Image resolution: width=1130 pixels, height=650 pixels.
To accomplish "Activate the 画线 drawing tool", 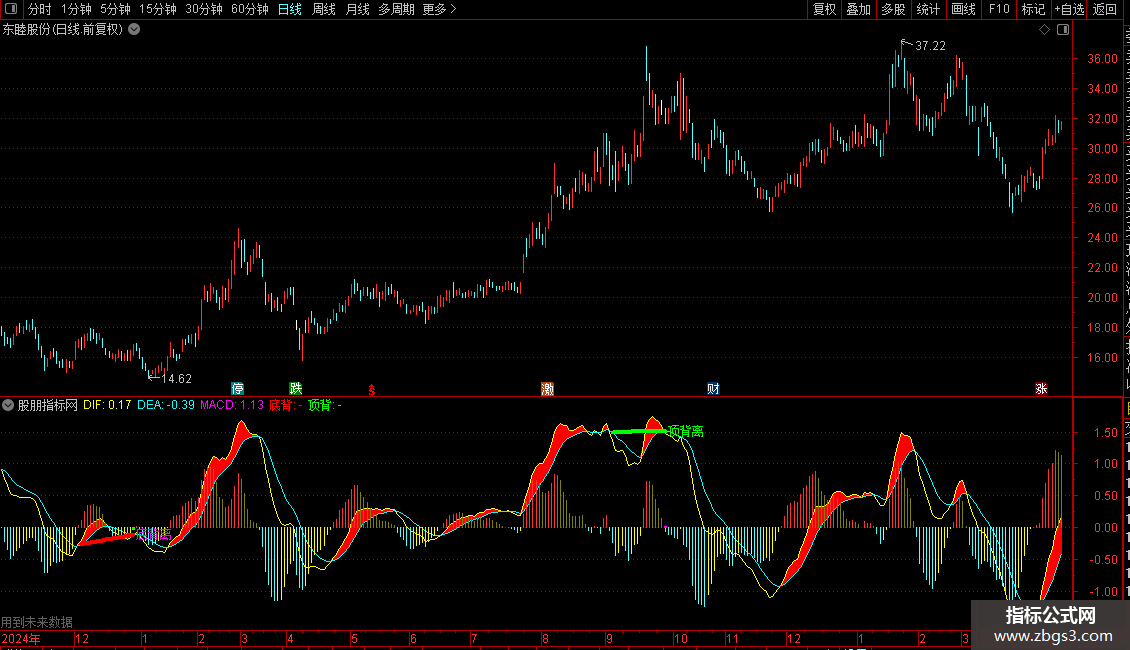I will [x=964, y=9].
